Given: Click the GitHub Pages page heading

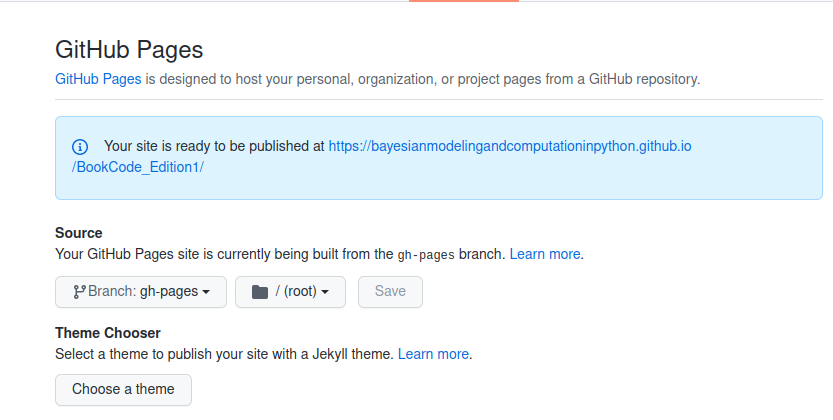Looking at the screenshot, I should point(129,50).
